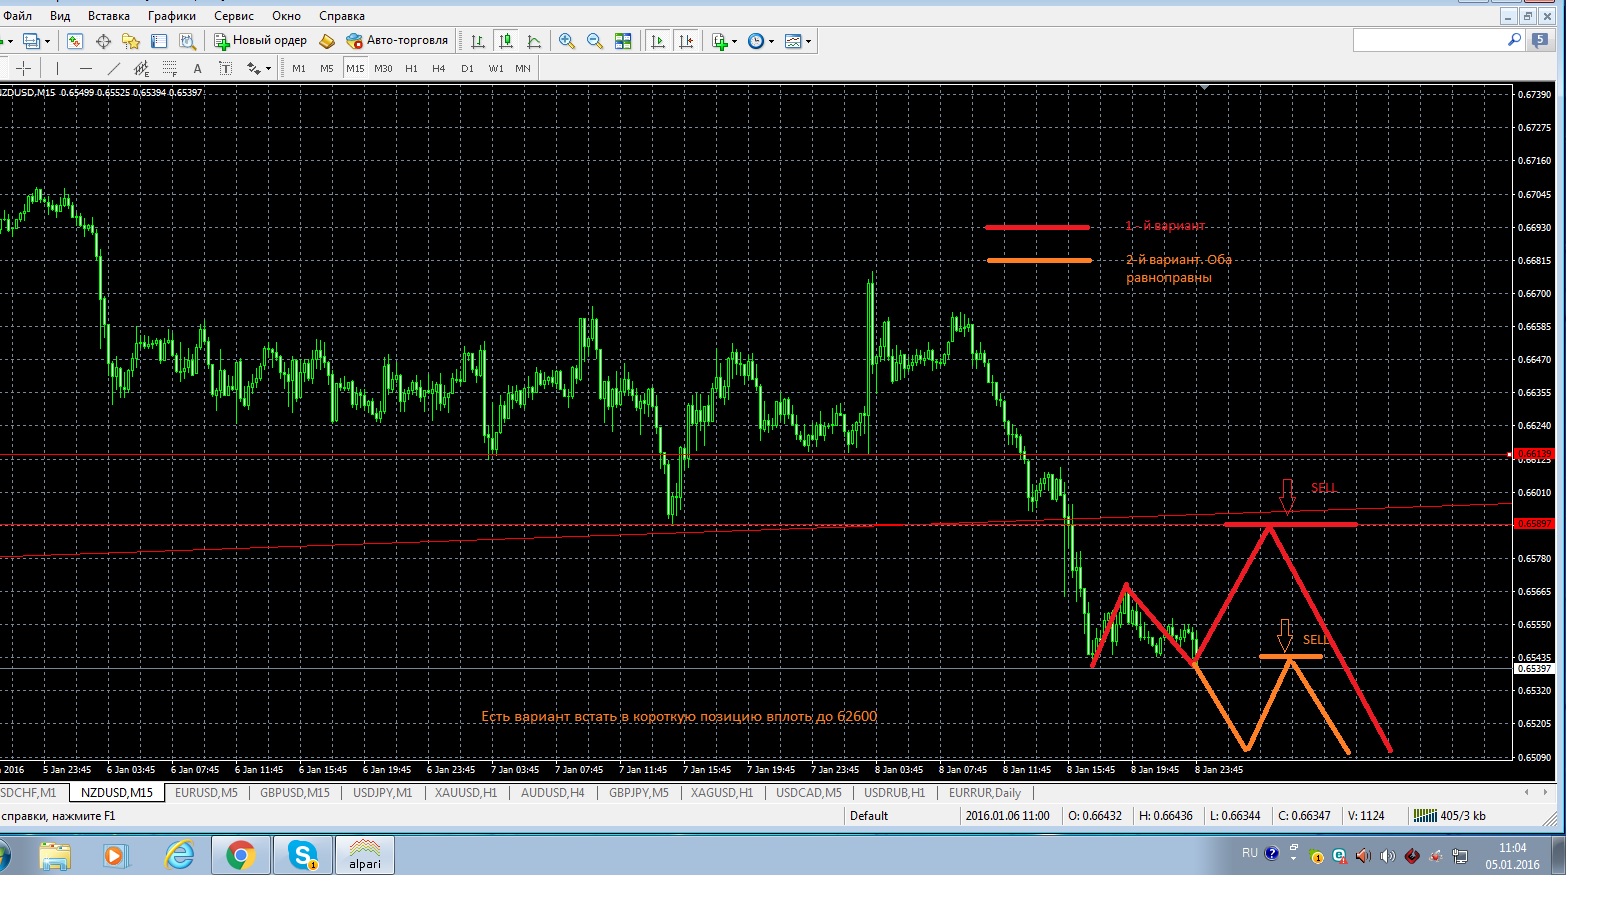Tile chart windows icon
This screenshot has height=900, width=1600.
point(623,41)
